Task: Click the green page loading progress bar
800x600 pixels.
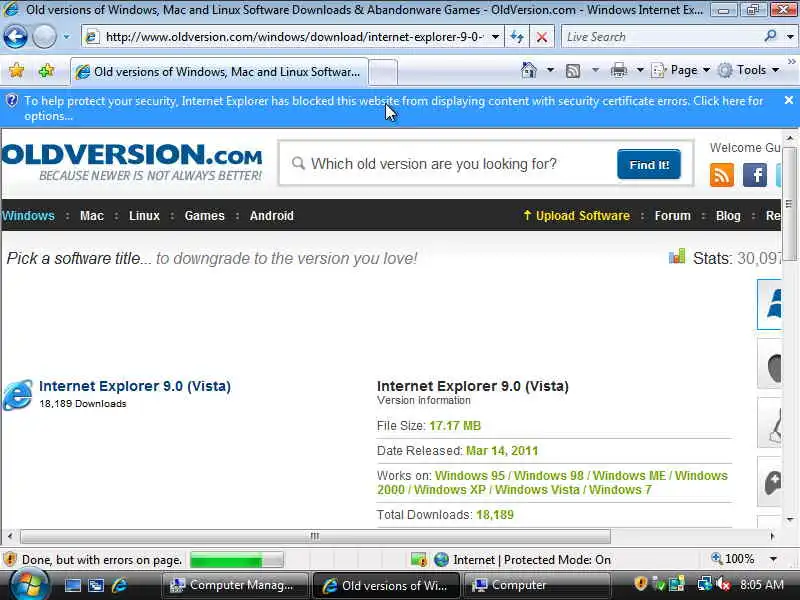Action: pyautogui.click(x=237, y=560)
